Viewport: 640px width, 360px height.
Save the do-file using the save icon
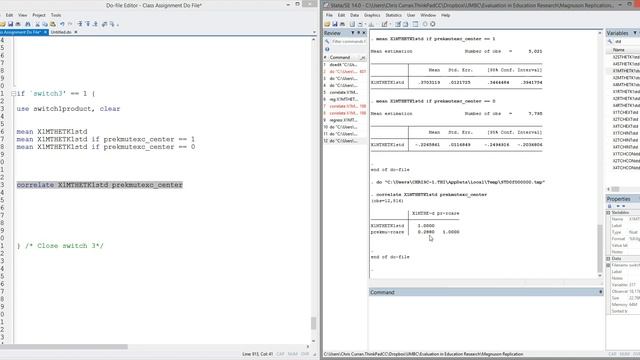click(11, 24)
